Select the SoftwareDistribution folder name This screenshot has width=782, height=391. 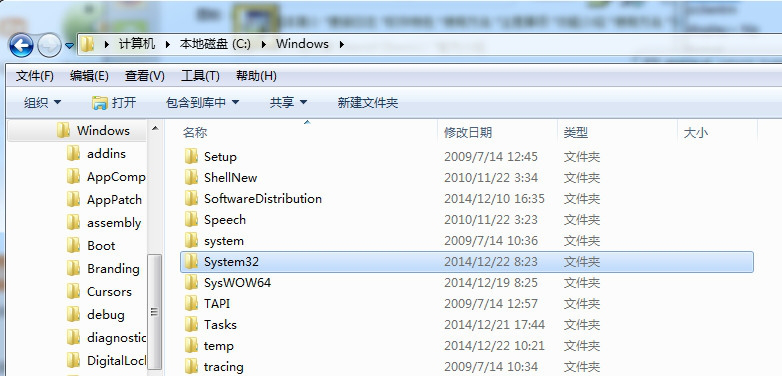[263, 198]
